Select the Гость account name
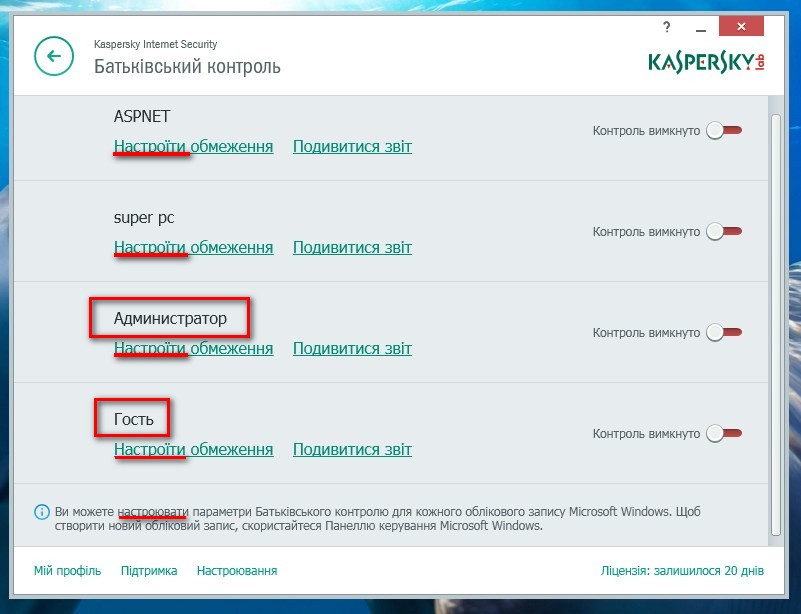The width and height of the screenshot is (801, 614). point(133,419)
